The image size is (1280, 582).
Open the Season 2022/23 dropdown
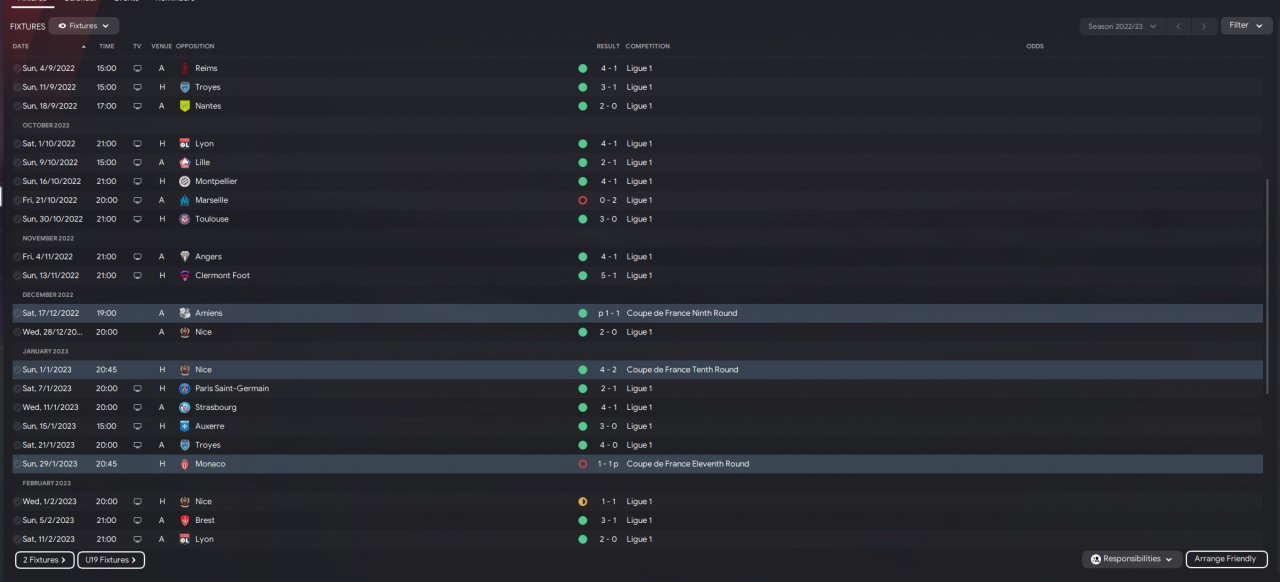(x=1122, y=26)
